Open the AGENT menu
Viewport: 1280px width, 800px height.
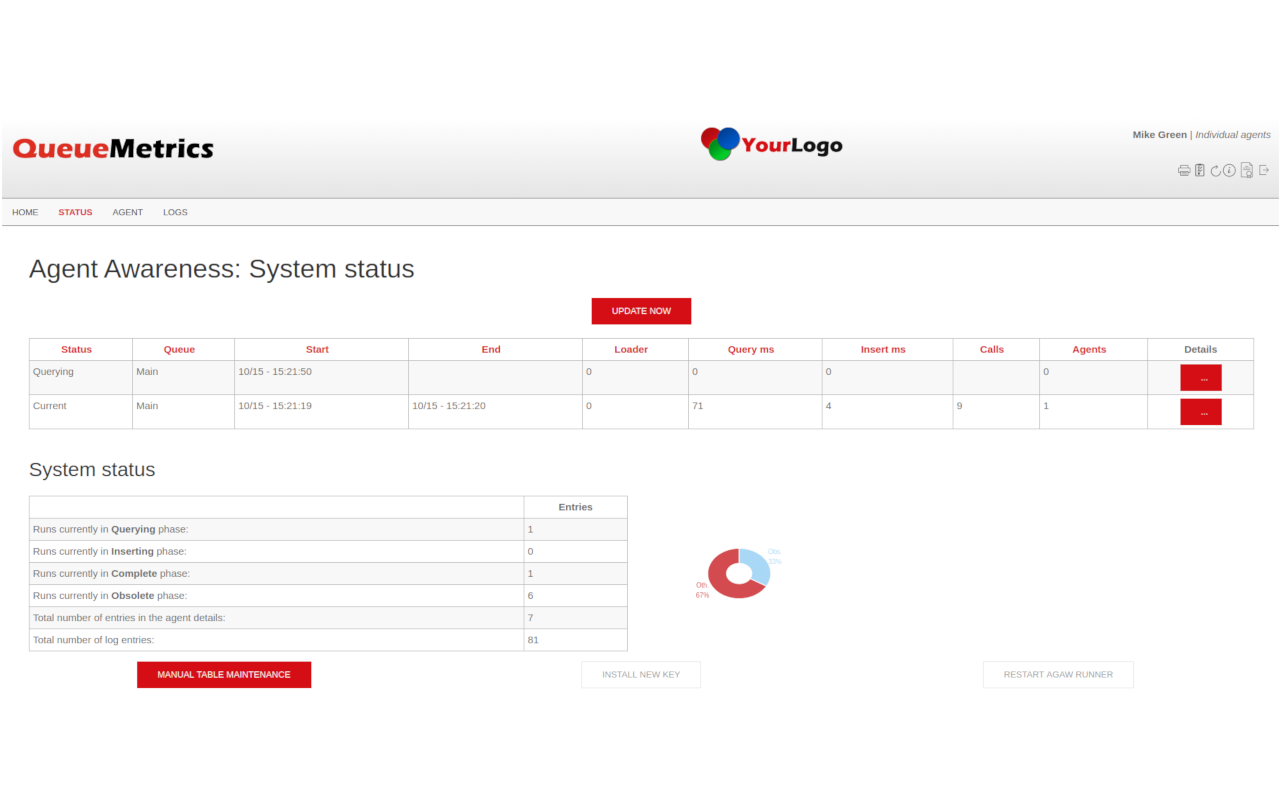[x=128, y=212]
